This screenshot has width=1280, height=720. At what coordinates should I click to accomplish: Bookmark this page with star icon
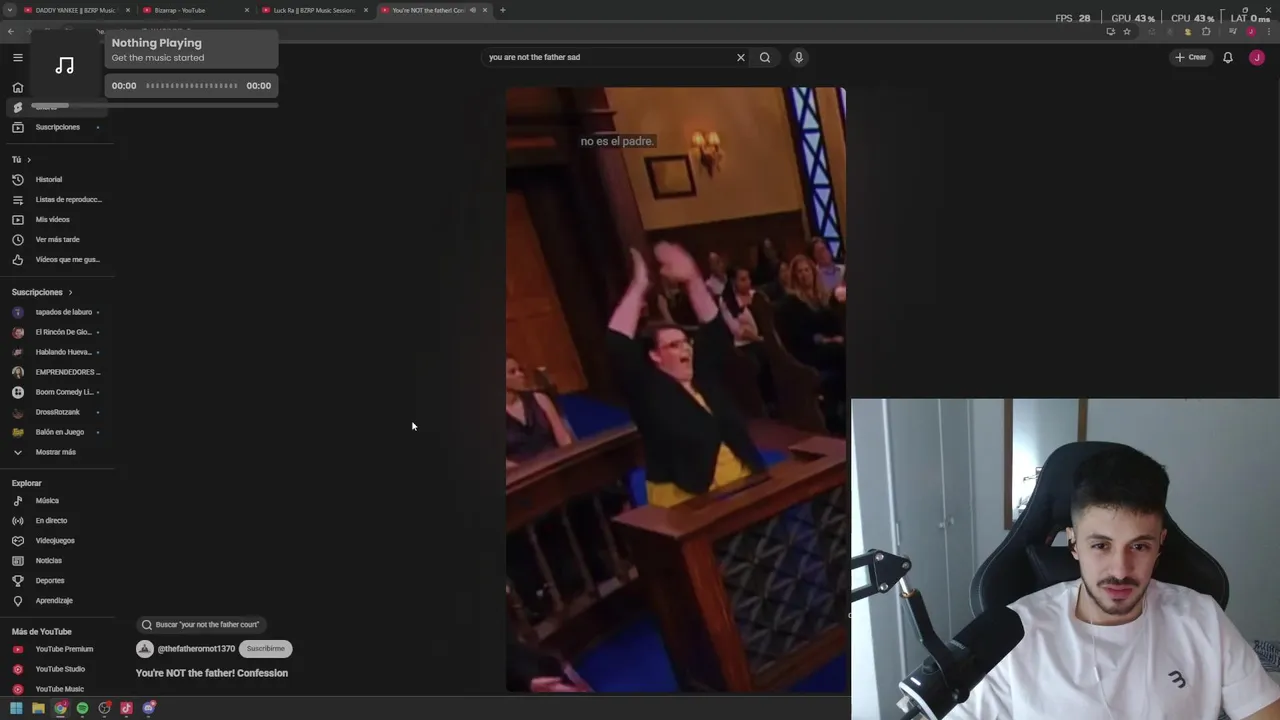coord(1127,31)
